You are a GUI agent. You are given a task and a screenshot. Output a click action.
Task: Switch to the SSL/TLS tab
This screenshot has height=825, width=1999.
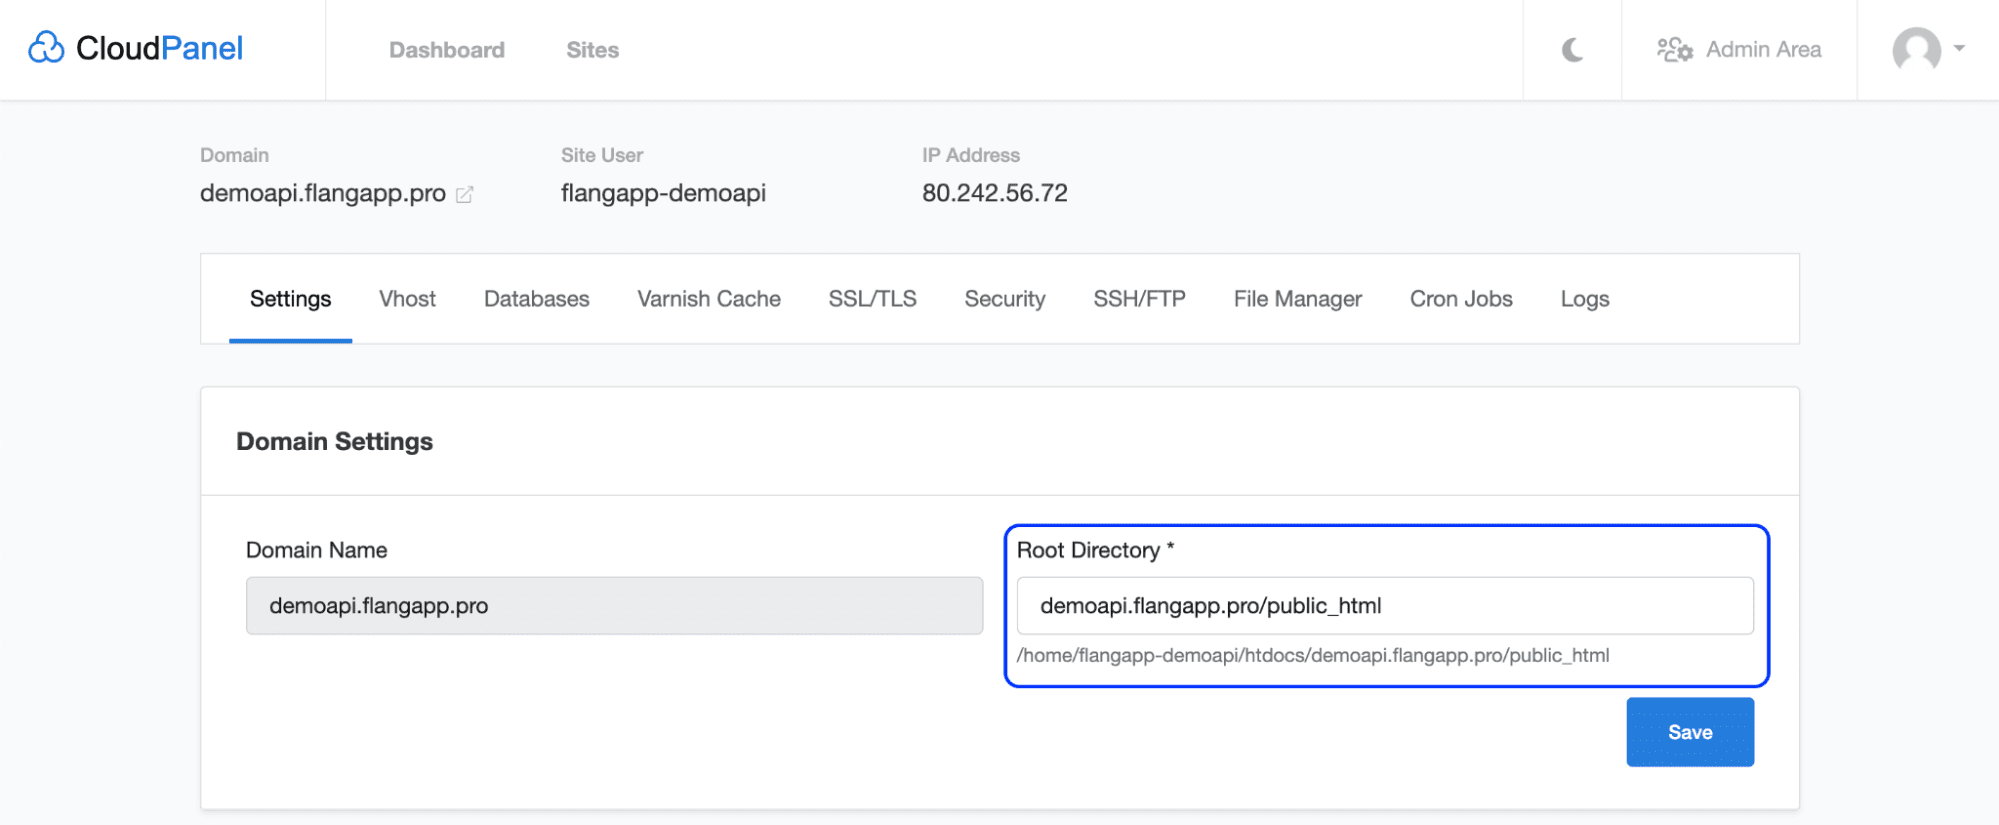coord(872,299)
